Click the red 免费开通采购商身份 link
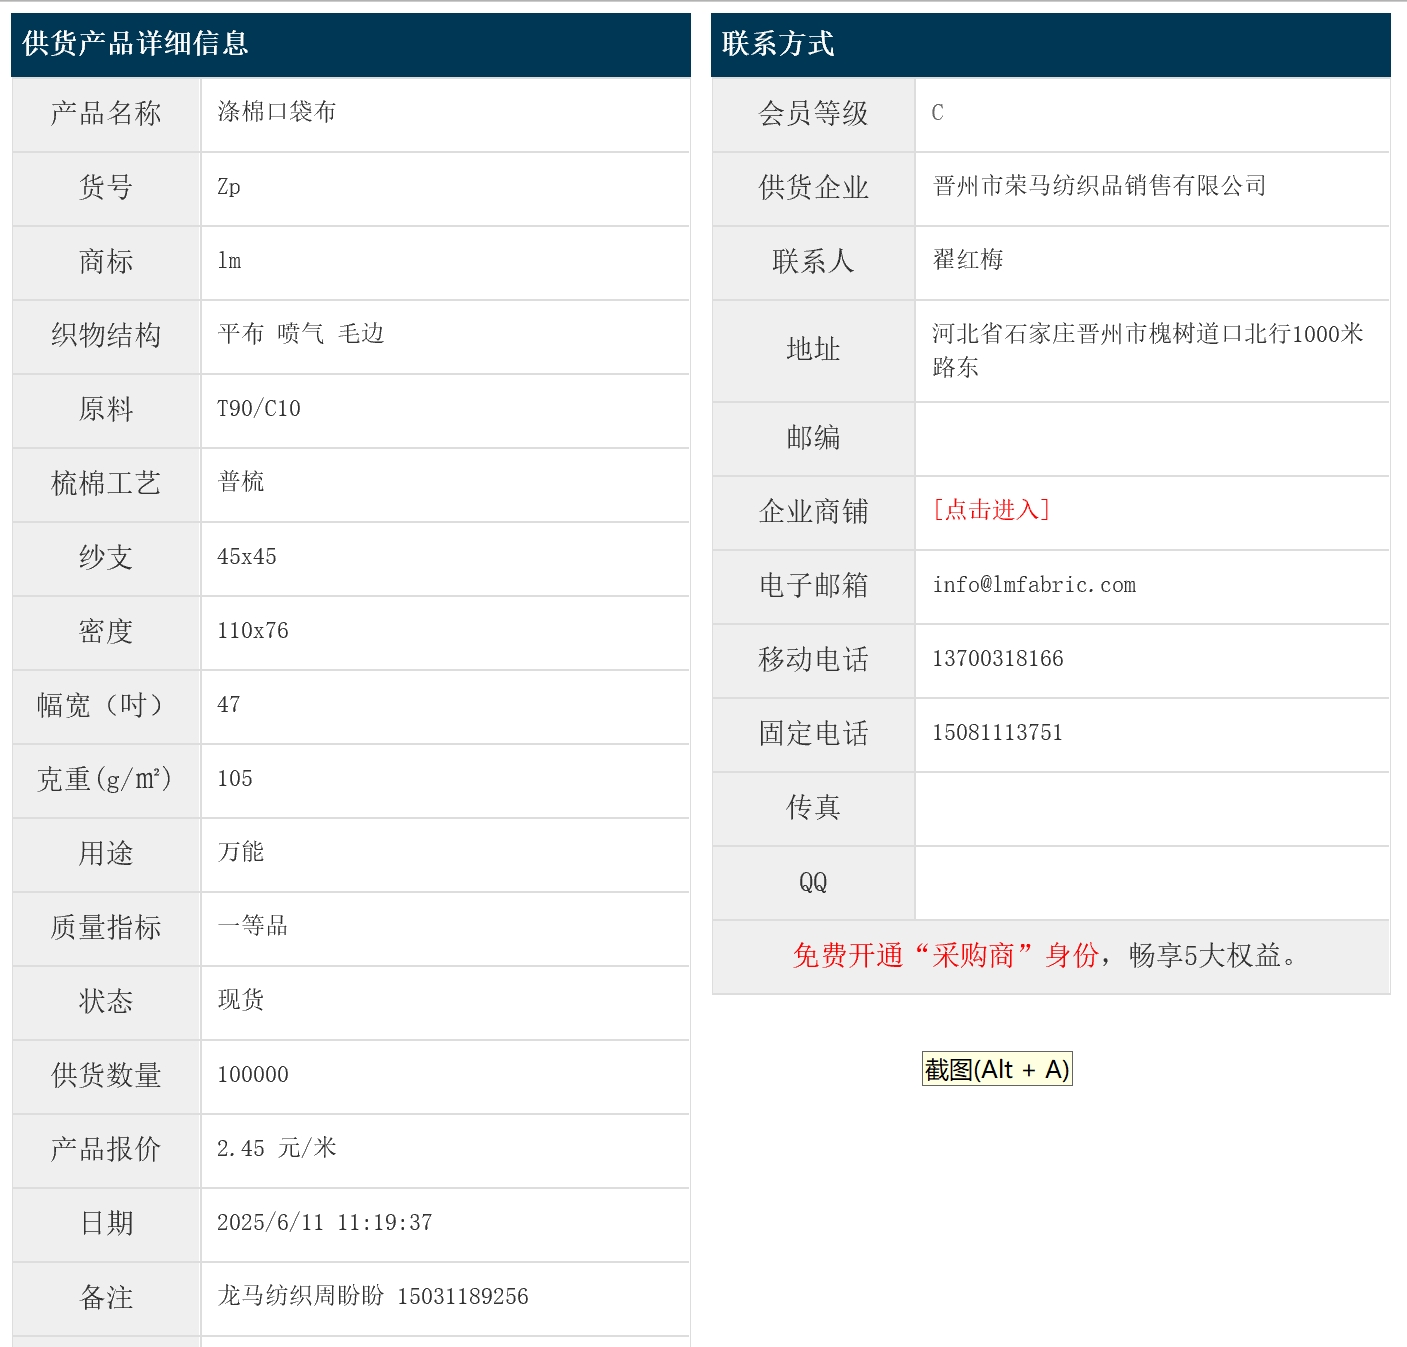This screenshot has height=1347, width=1407. pyautogui.click(x=945, y=956)
